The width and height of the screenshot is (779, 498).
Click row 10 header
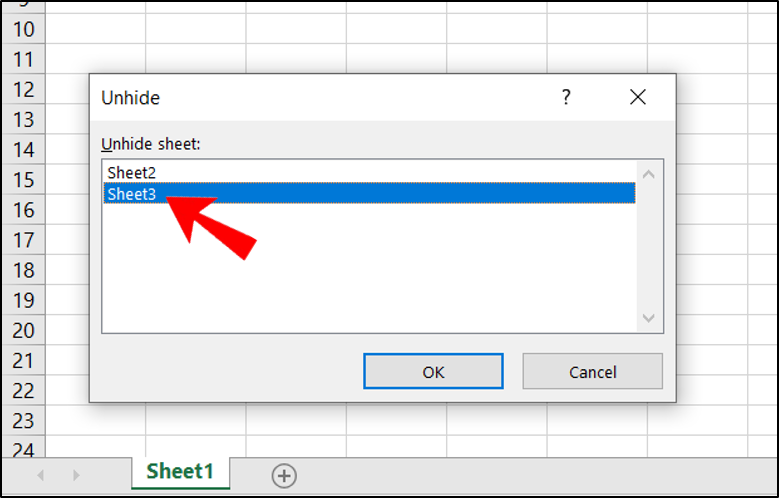coord(22,29)
